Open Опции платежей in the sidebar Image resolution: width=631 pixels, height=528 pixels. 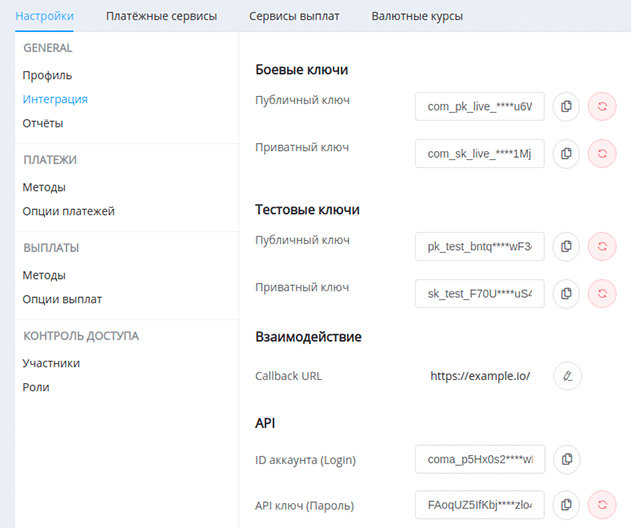68,211
